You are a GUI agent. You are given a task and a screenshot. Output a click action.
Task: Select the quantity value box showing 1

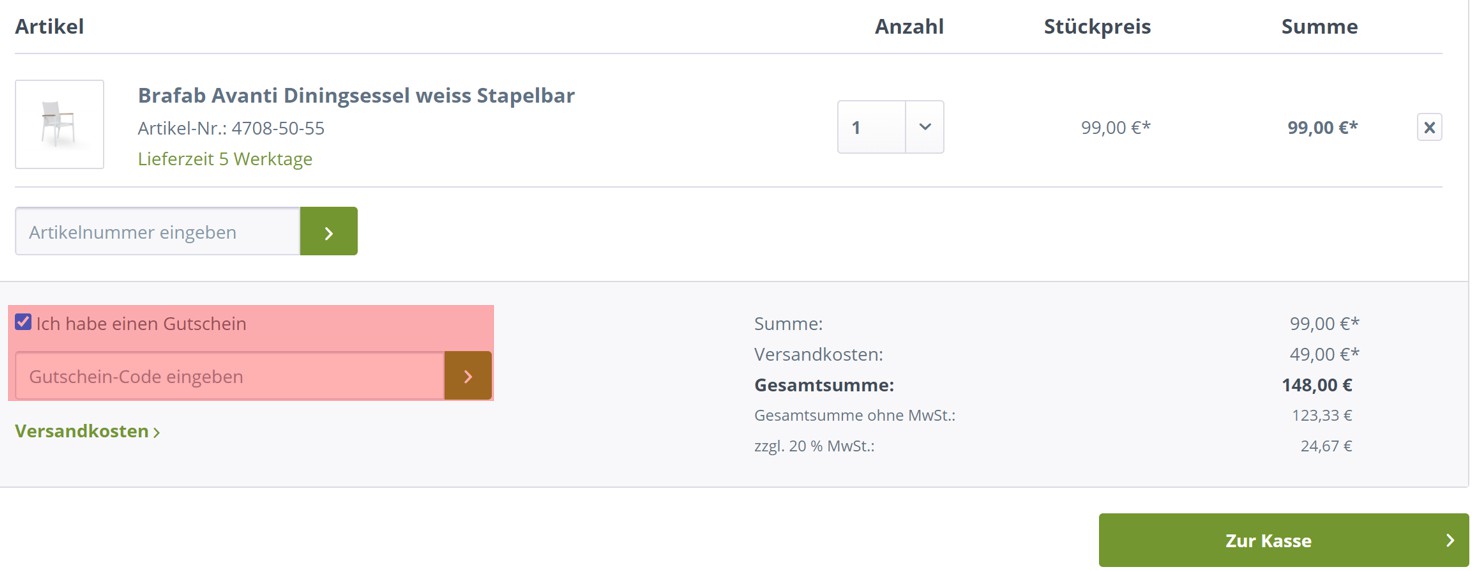click(x=872, y=127)
